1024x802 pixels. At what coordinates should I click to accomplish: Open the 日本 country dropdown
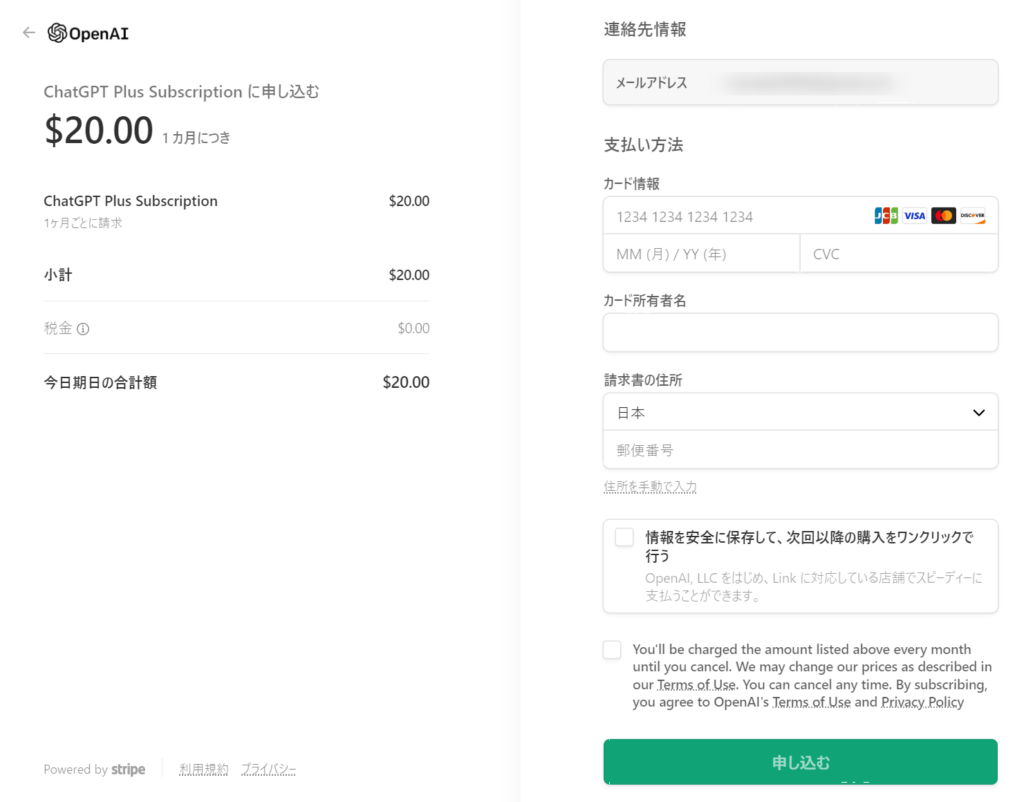tap(800, 412)
